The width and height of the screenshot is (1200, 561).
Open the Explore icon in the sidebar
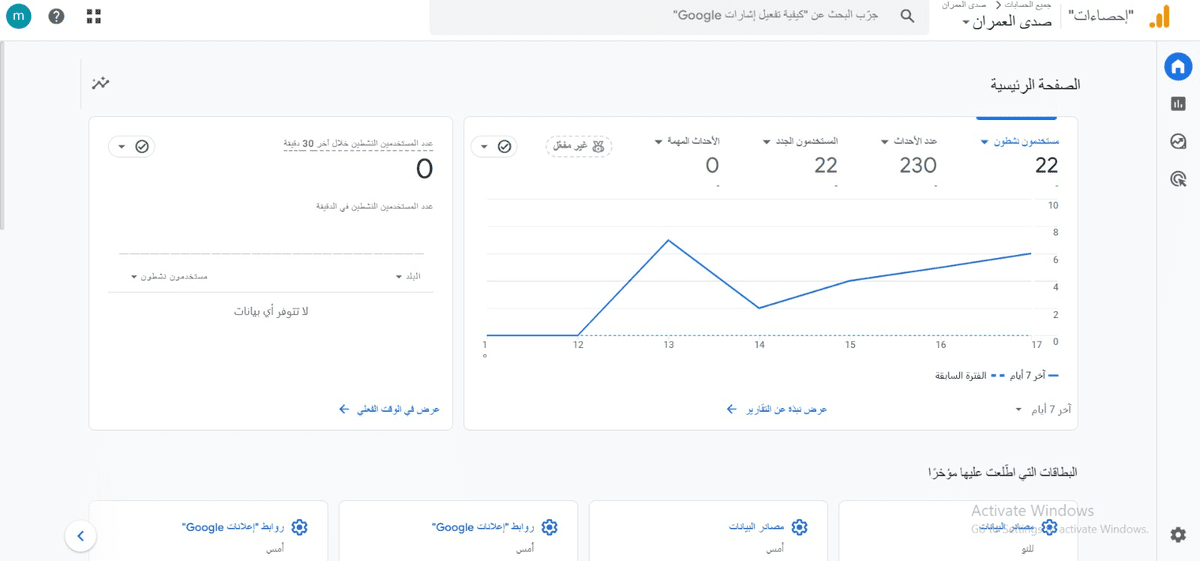pyautogui.click(x=1178, y=142)
